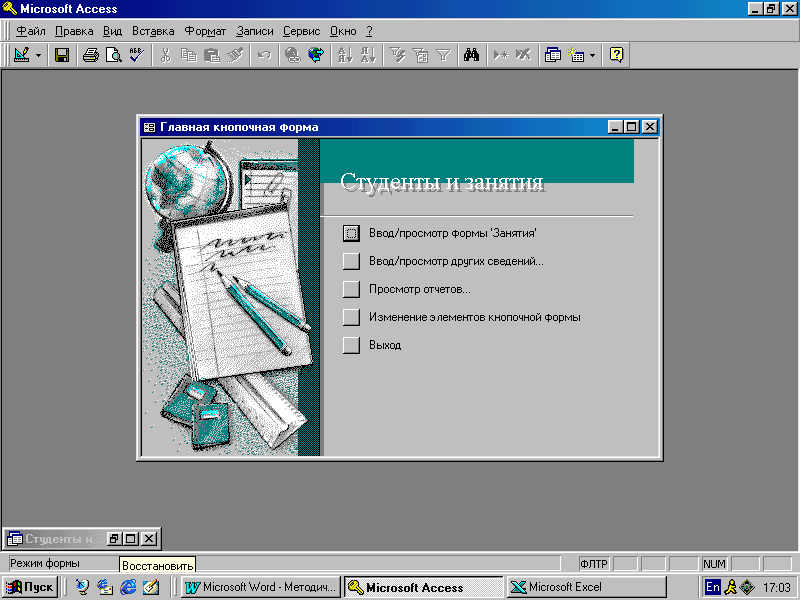The width and height of the screenshot is (800, 600).
Task: Click the 17:03 system clock
Action: coord(777,587)
